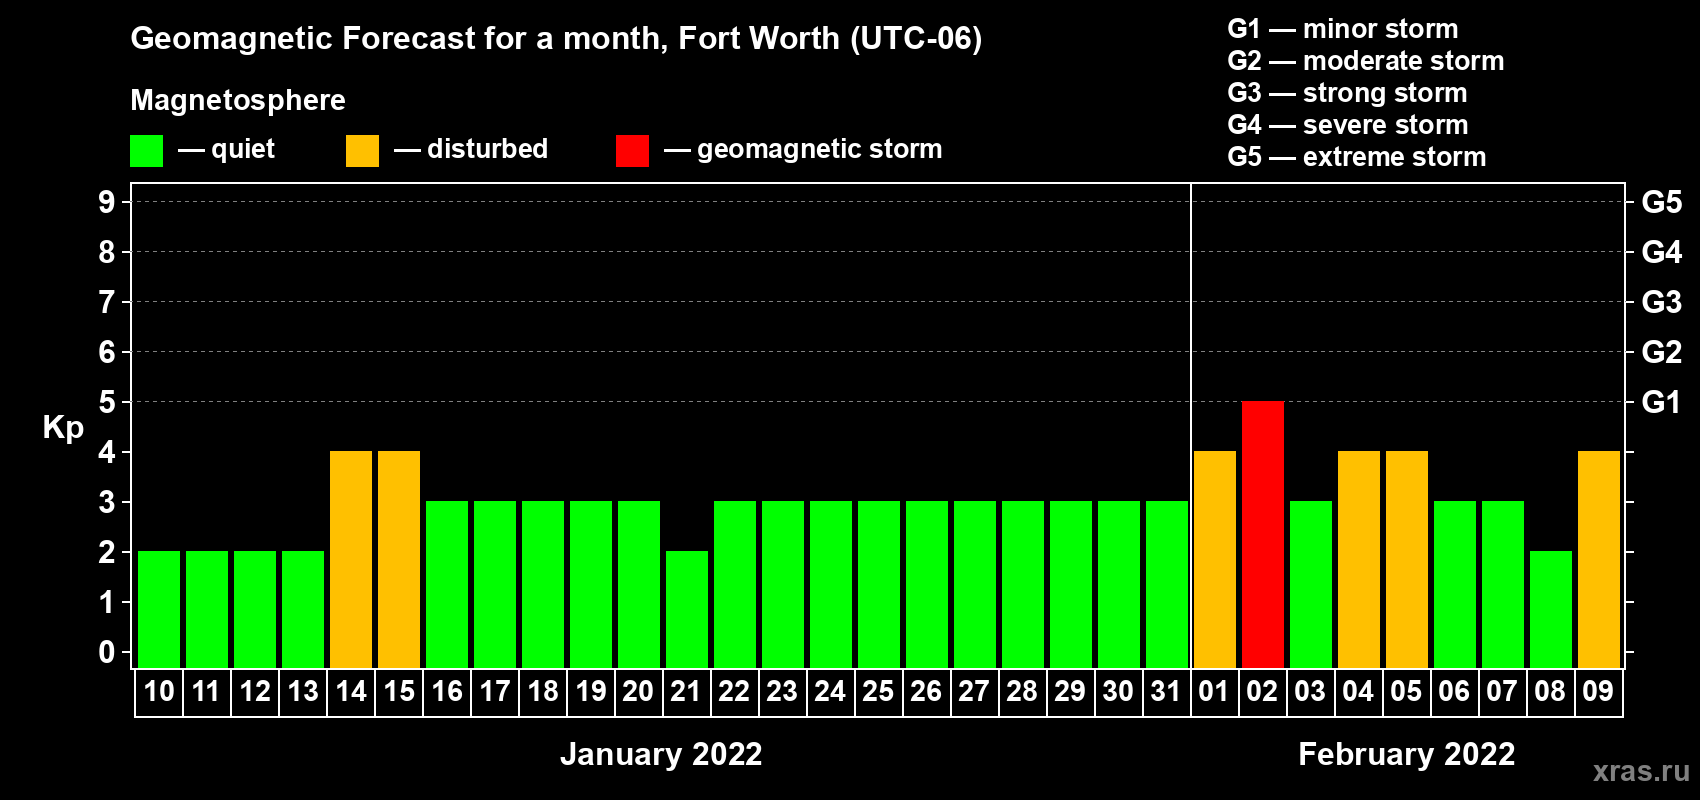The image size is (1700, 800).
Task: Open the xras.ru watermark link
Action: pyautogui.click(x=1641, y=771)
